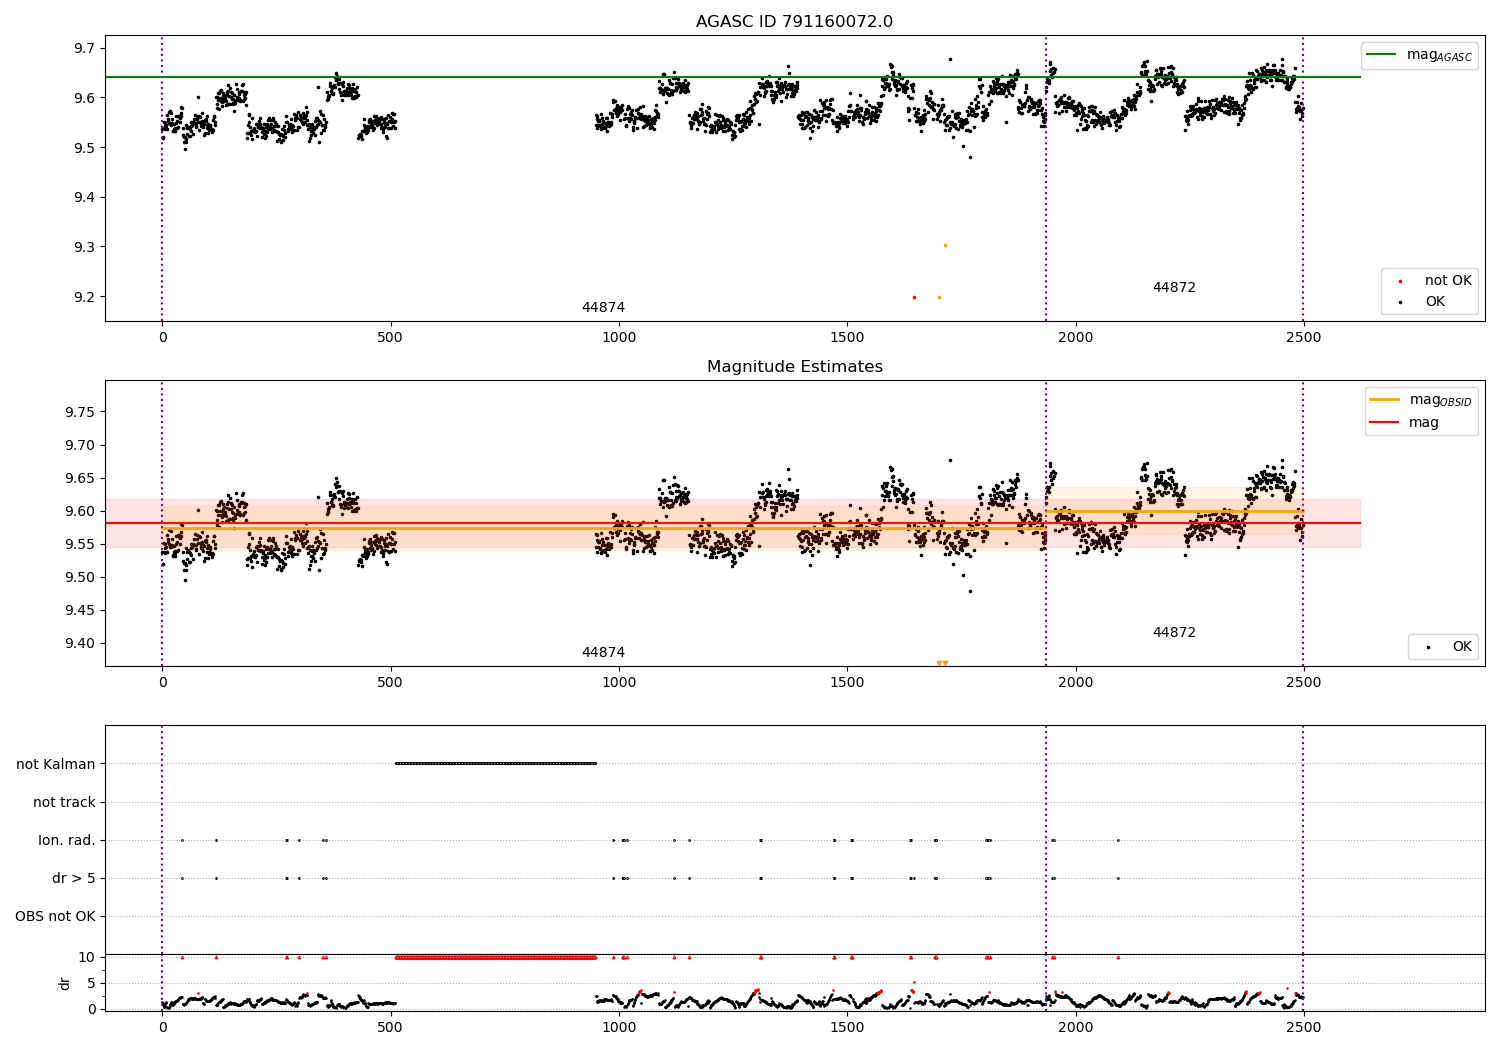1500x1050 pixels.
Task: Click the 'not Kalman' black data bar
Action: [496, 763]
